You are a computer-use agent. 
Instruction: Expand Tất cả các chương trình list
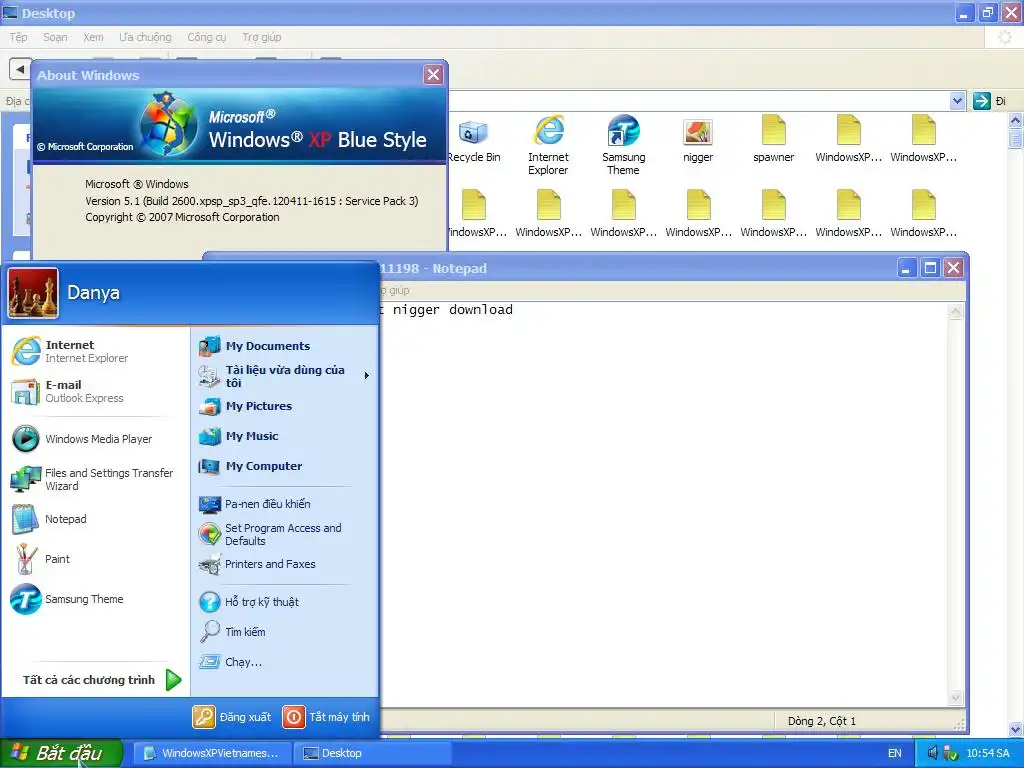coord(102,680)
